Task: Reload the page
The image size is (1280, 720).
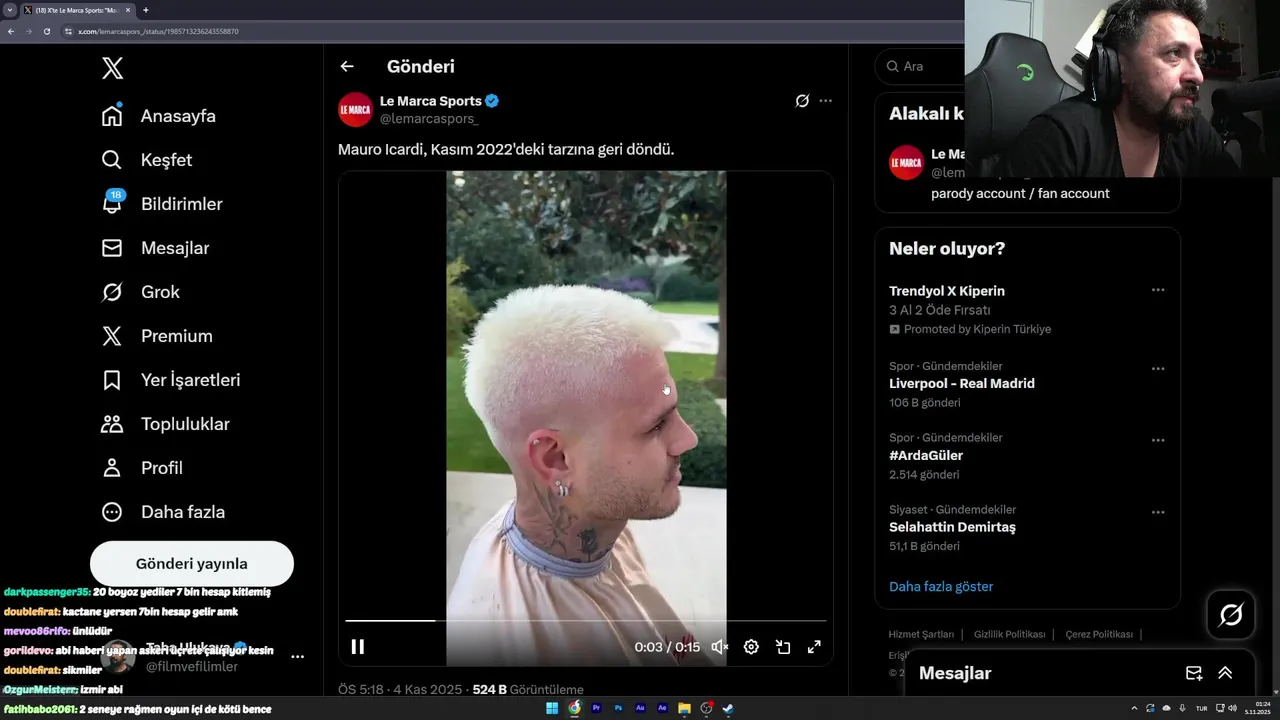Action: pos(46,31)
